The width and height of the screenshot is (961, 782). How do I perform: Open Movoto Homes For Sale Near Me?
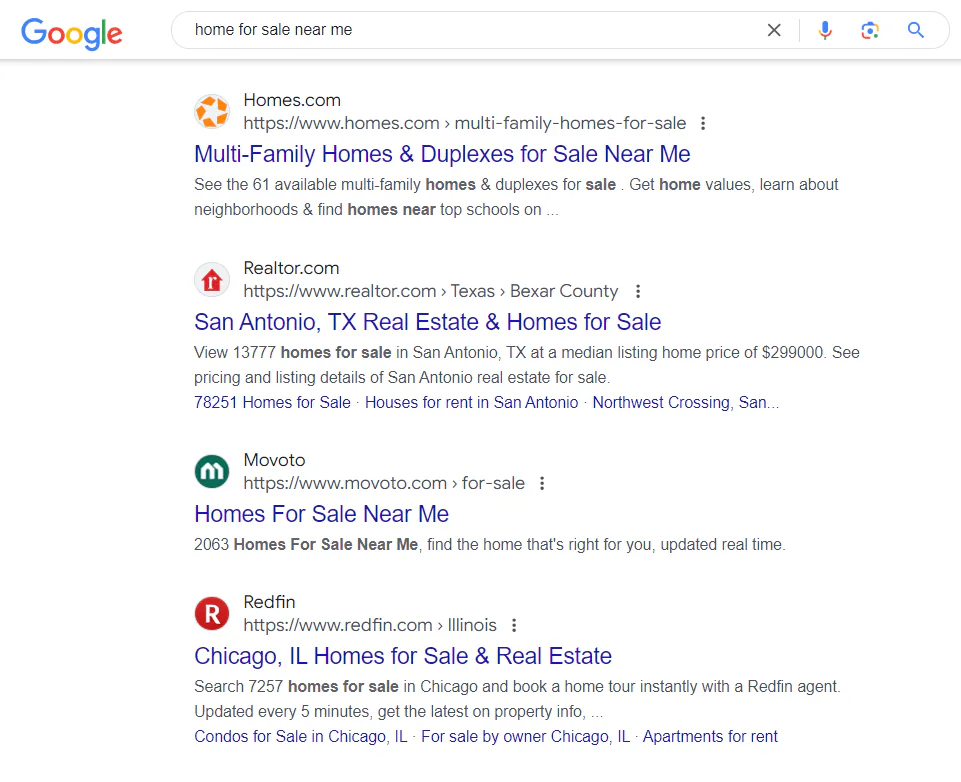[x=322, y=514]
